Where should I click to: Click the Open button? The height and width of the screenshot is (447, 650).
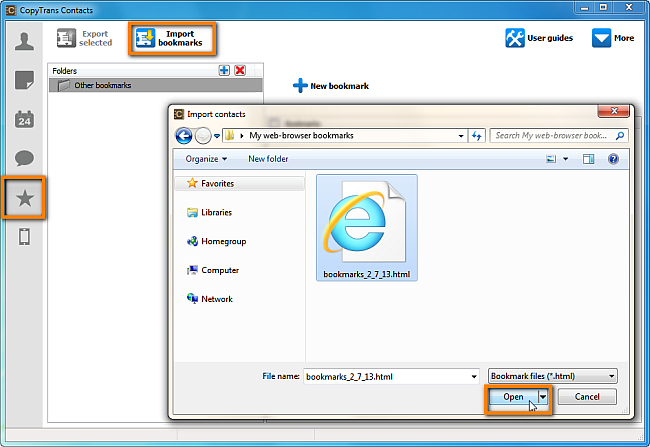pos(513,397)
